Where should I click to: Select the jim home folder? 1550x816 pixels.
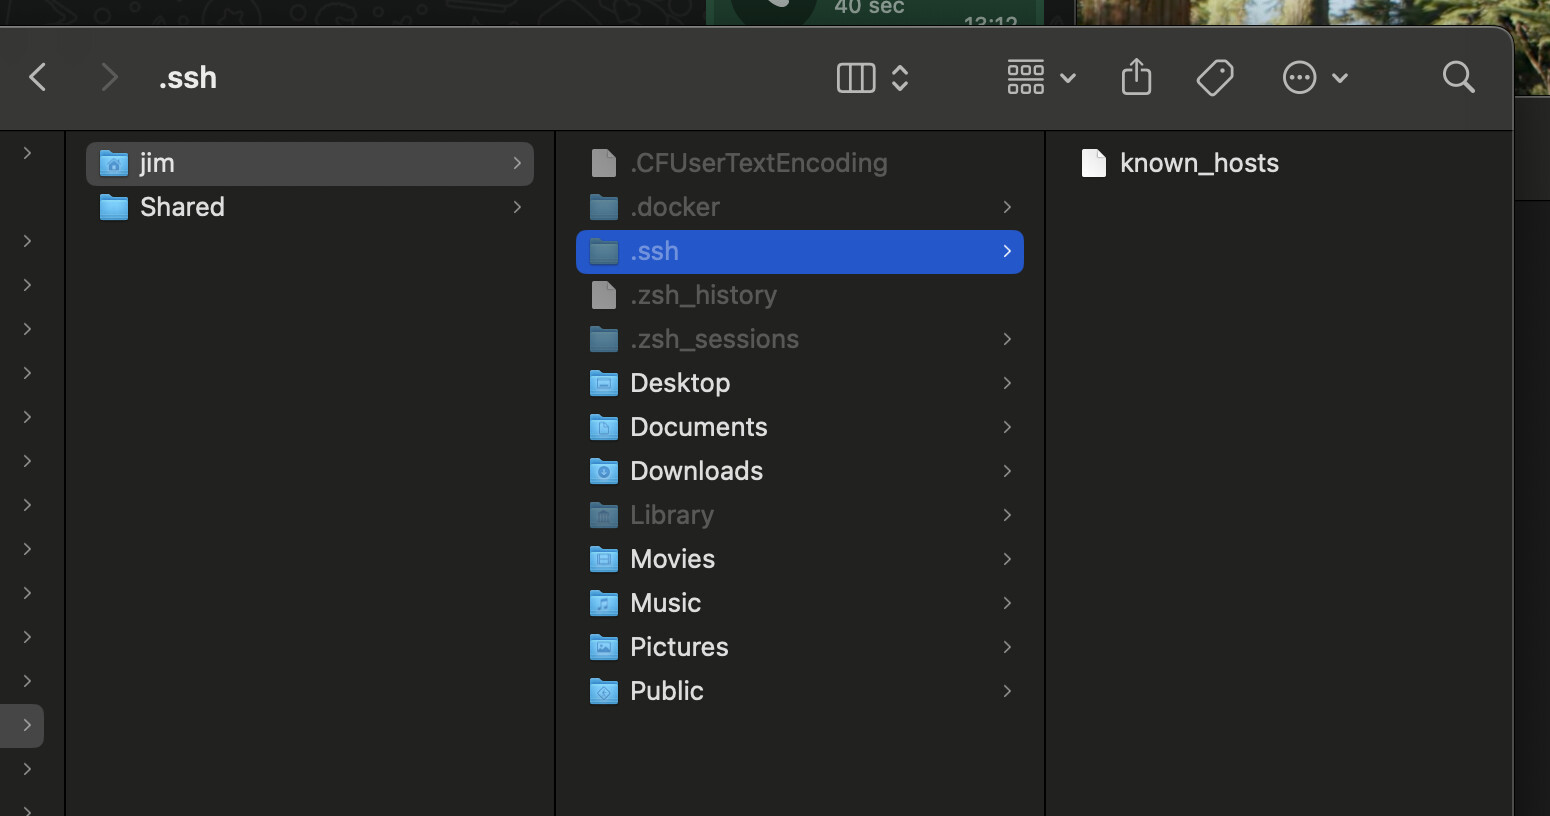click(x=310, y=163)
